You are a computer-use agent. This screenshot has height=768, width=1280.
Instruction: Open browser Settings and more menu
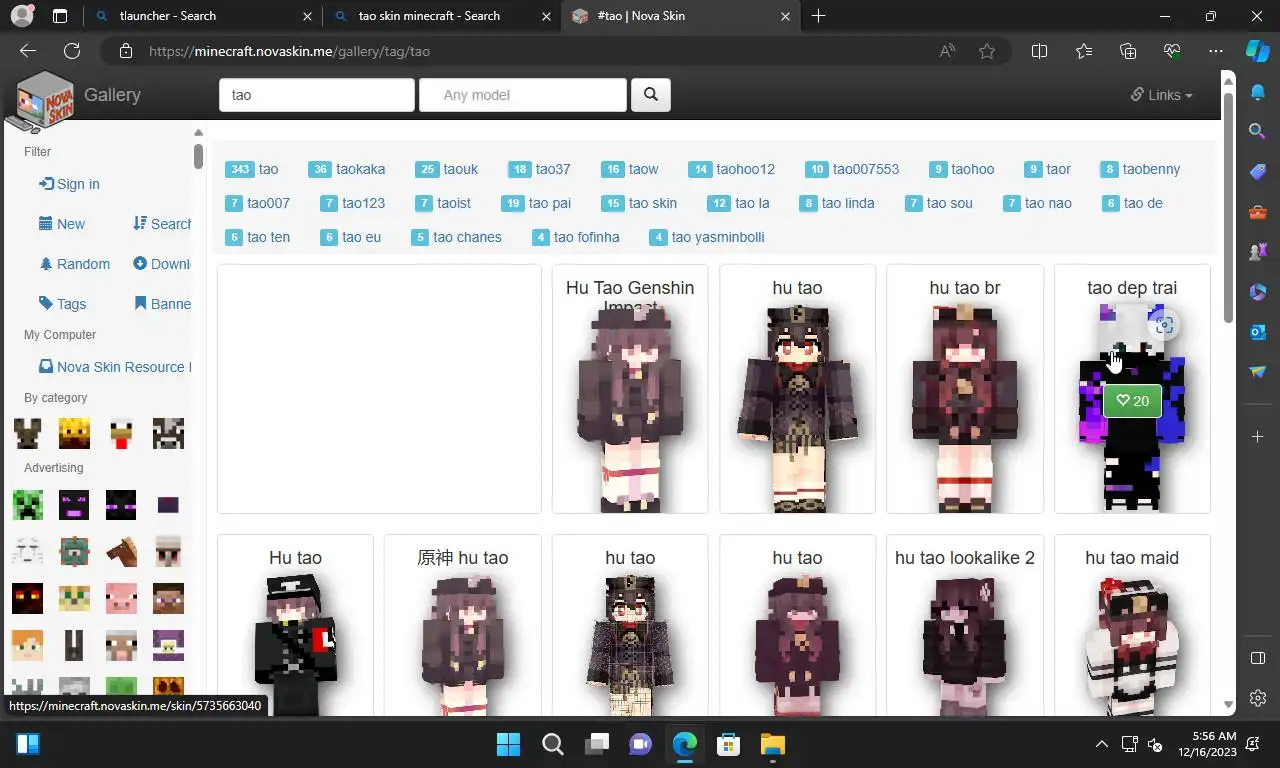coord(1216,51)
